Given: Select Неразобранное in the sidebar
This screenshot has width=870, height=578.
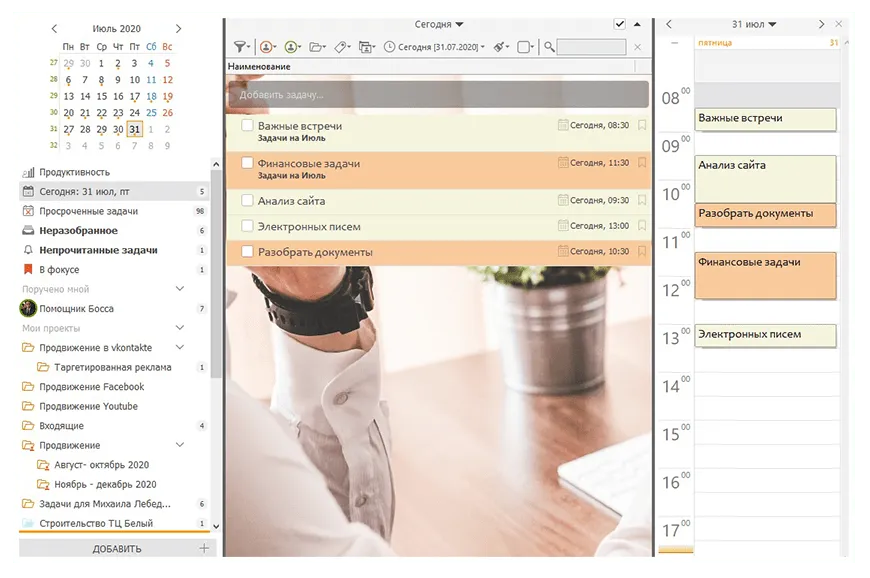Looking at the screenshot, I should [78, 231].
